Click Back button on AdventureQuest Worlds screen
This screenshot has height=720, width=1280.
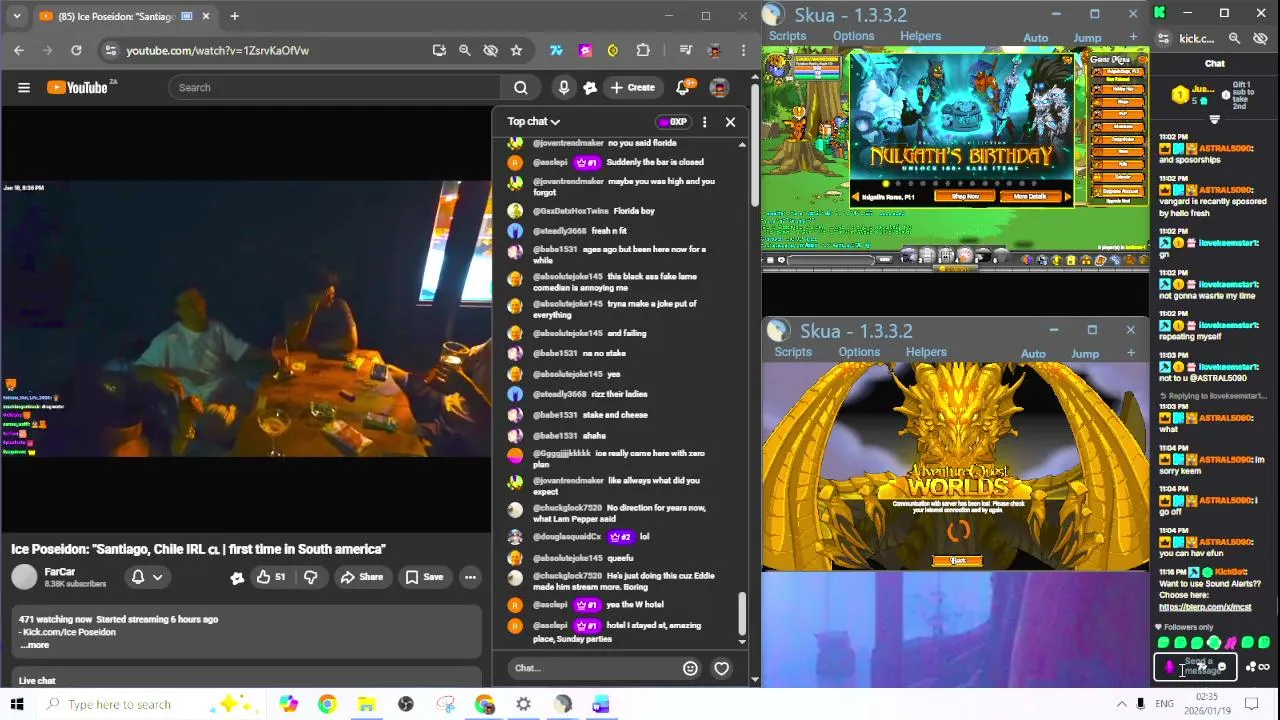tap(957, 561)
